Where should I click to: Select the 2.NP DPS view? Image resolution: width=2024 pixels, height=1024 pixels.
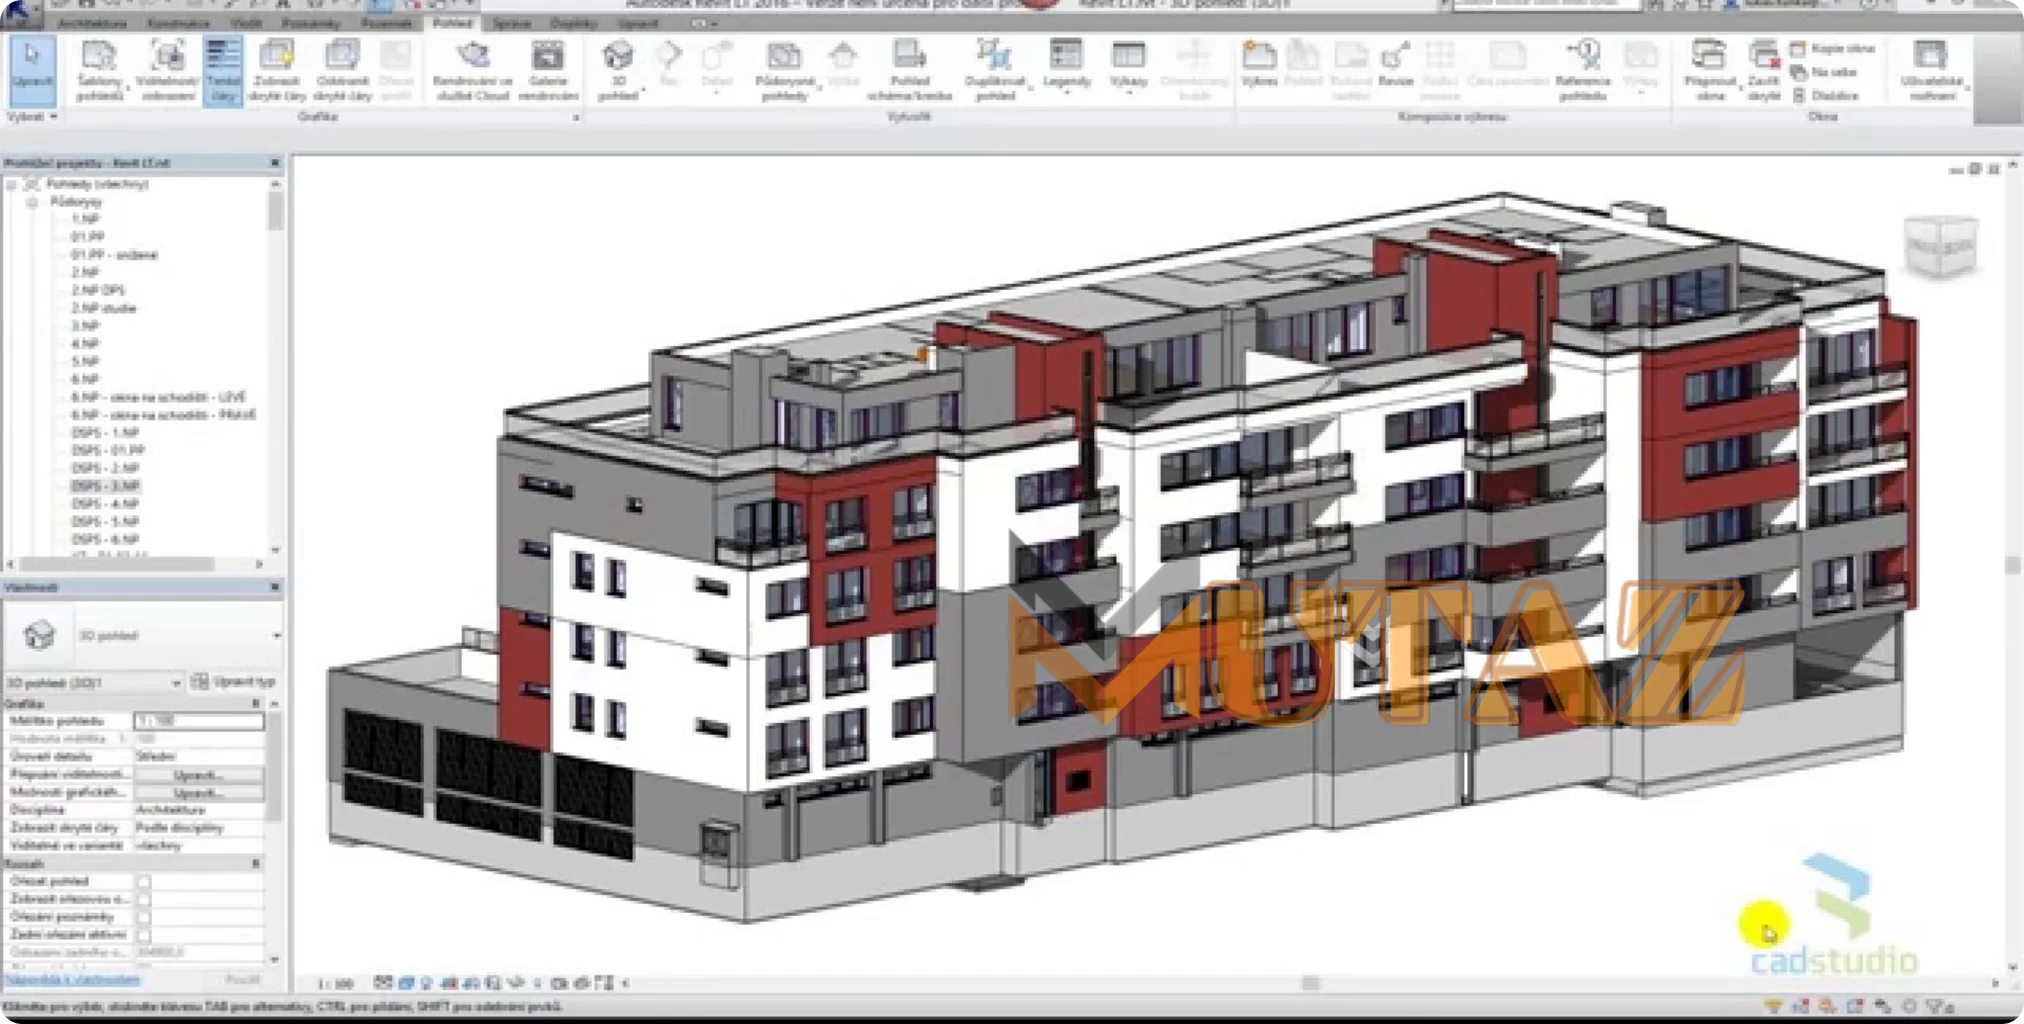(98, 290)
